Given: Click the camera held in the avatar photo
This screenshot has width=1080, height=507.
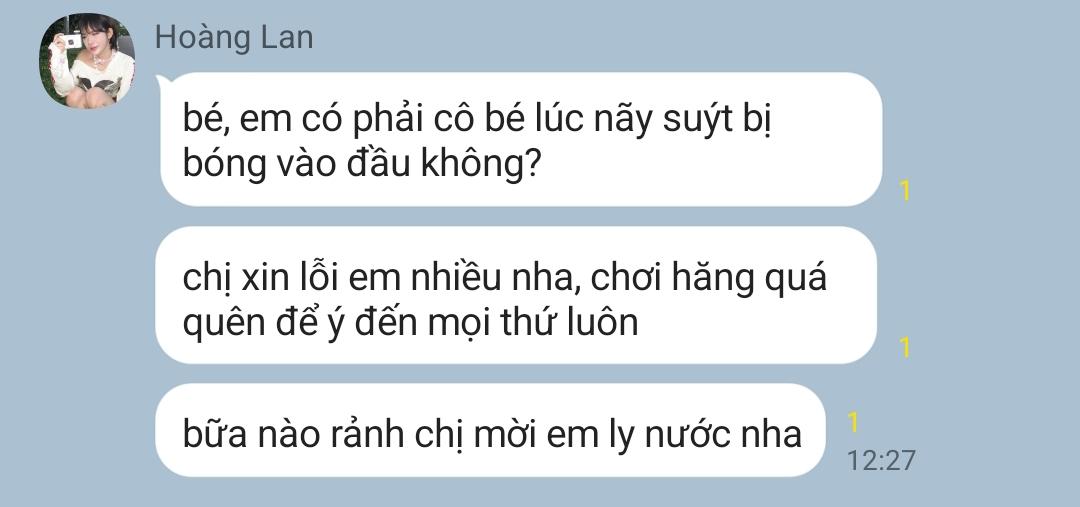Looking at the screenshot, I should (73, 41).
